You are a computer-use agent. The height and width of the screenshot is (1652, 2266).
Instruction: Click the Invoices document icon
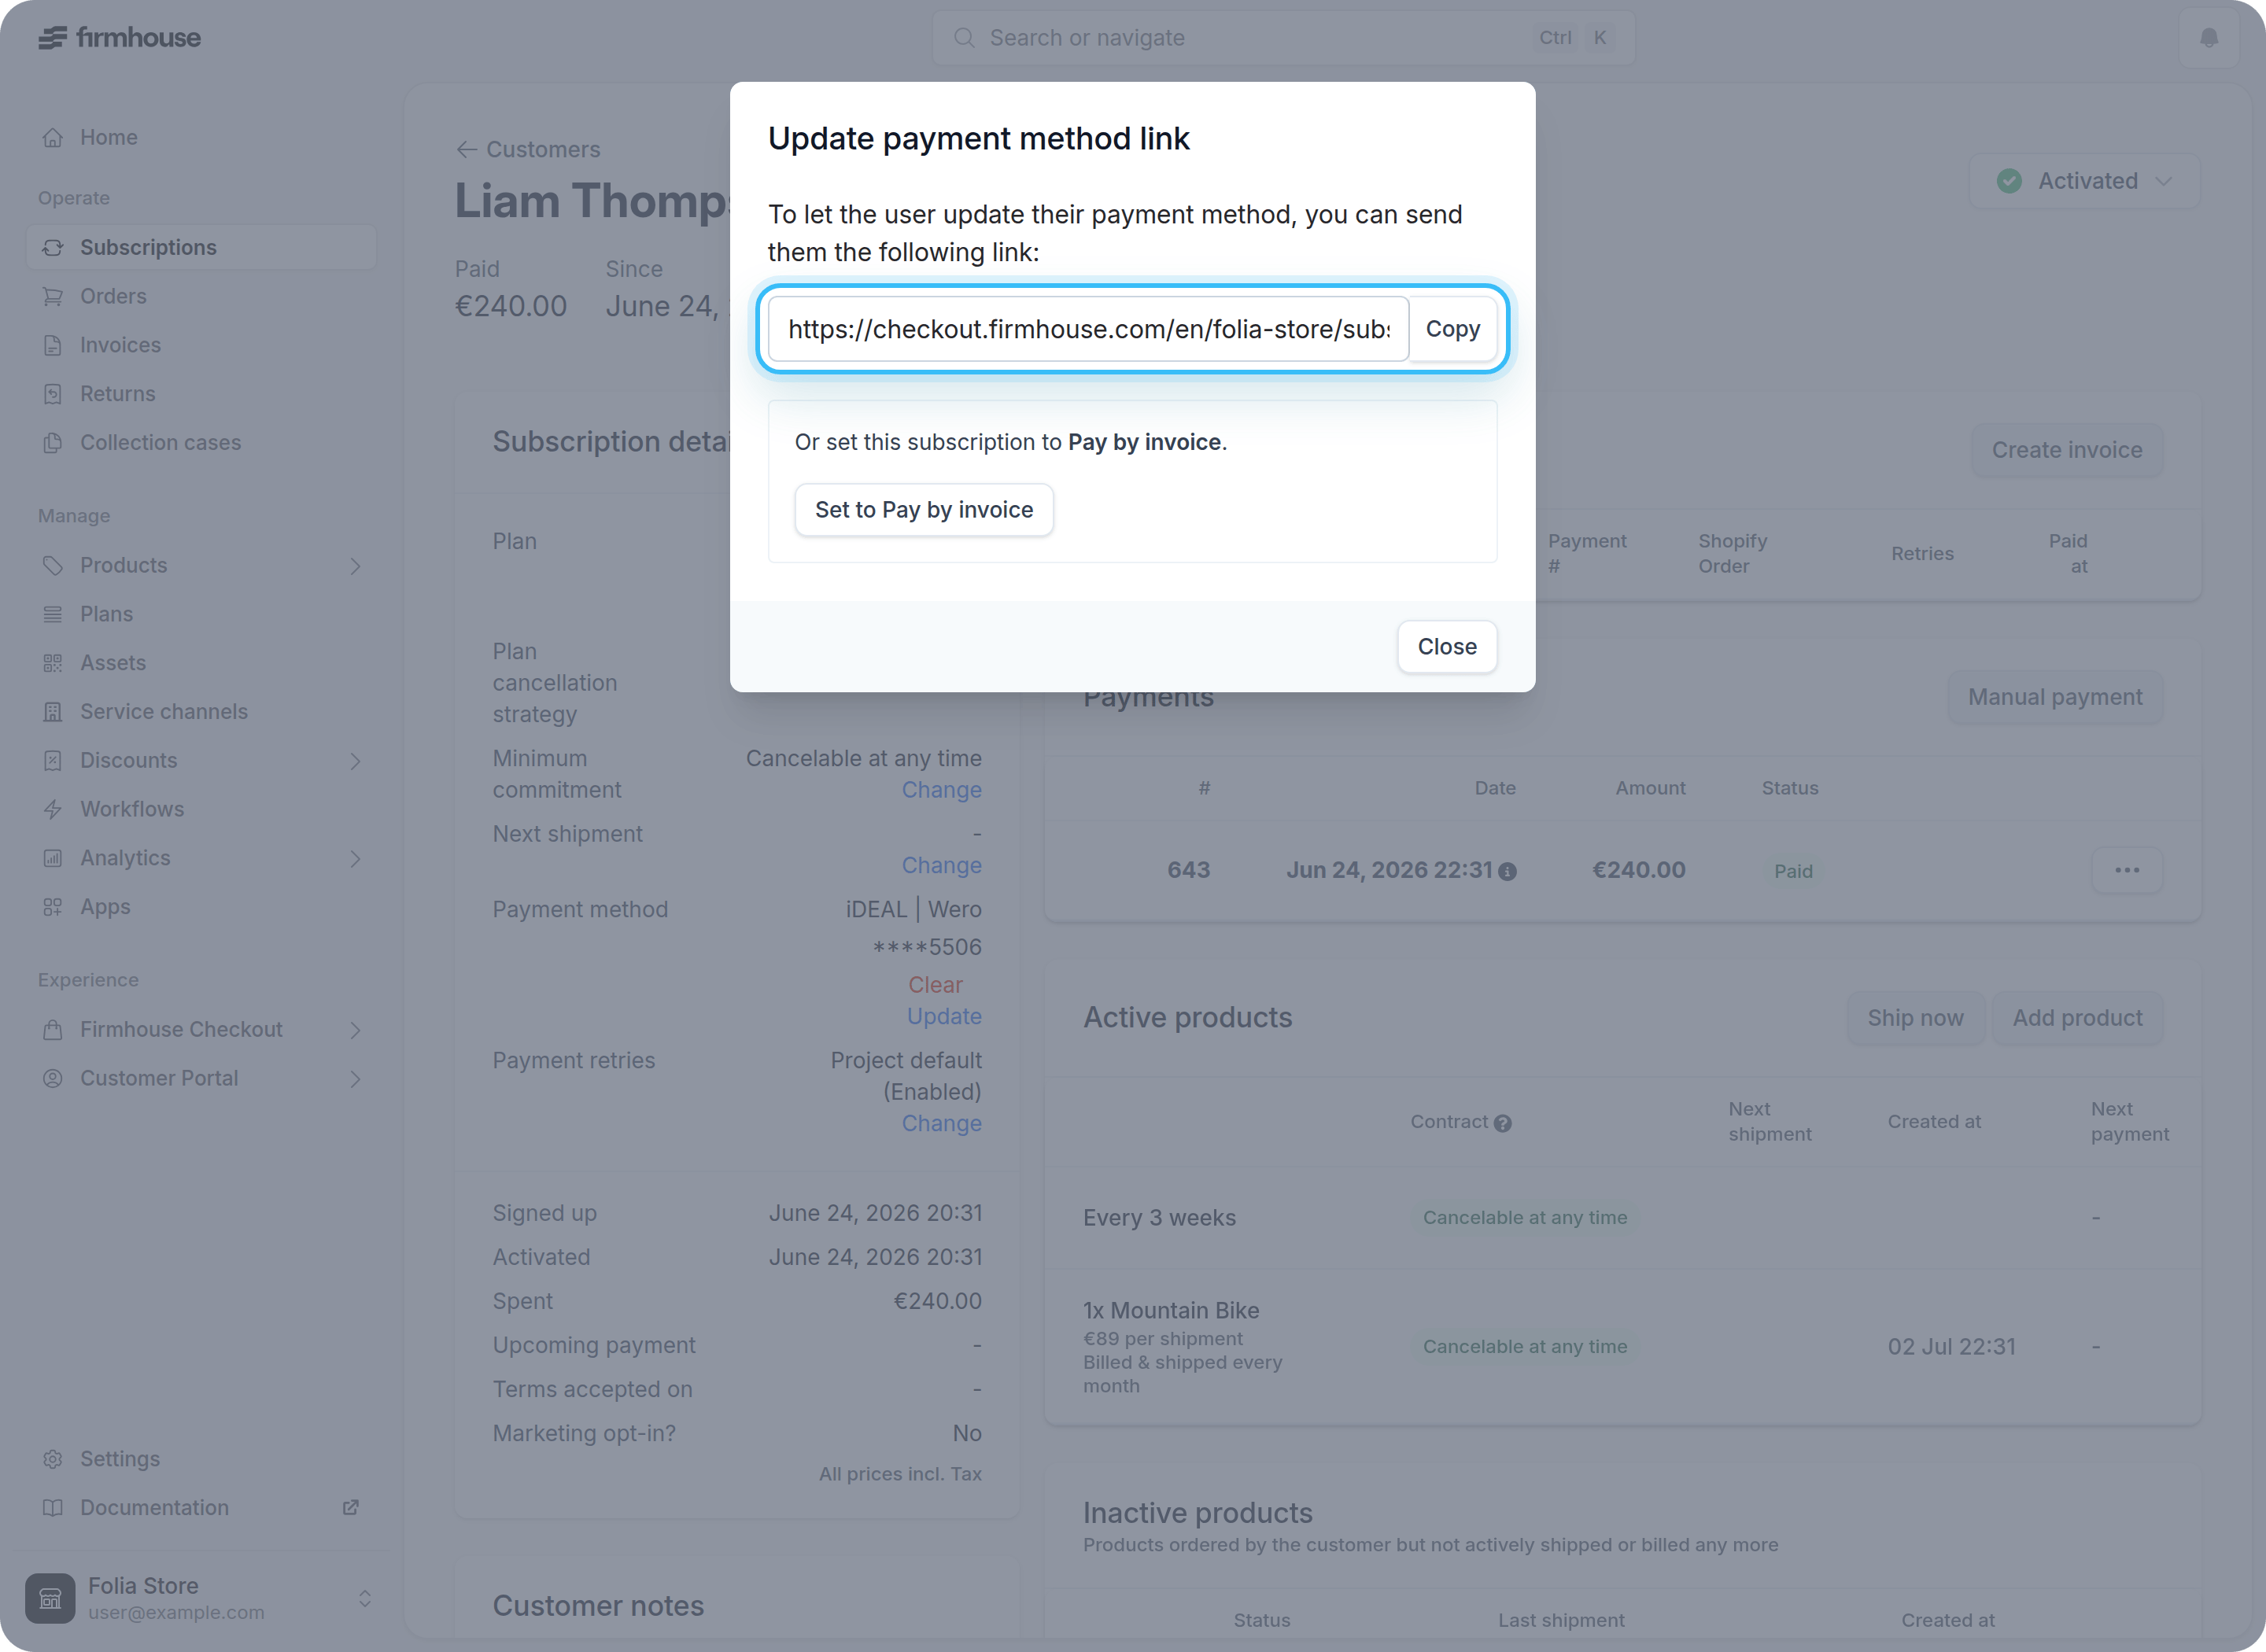coord(53,345)
